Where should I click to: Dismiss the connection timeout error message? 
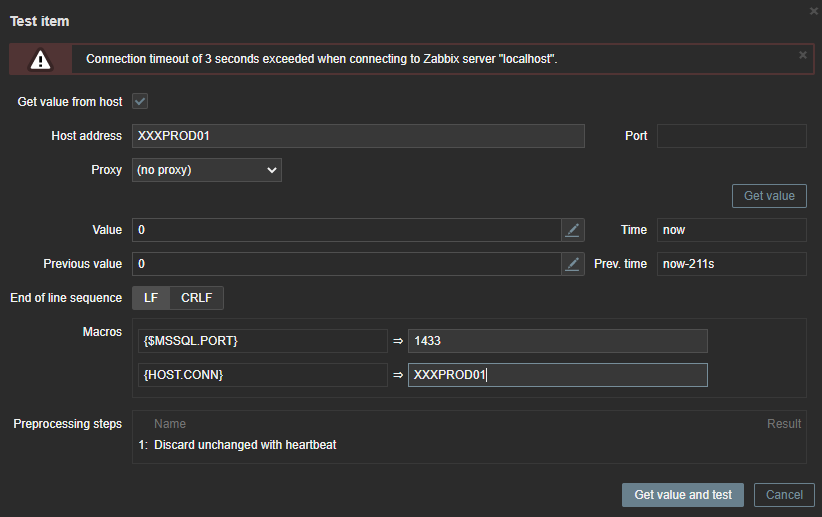(802, 55)
